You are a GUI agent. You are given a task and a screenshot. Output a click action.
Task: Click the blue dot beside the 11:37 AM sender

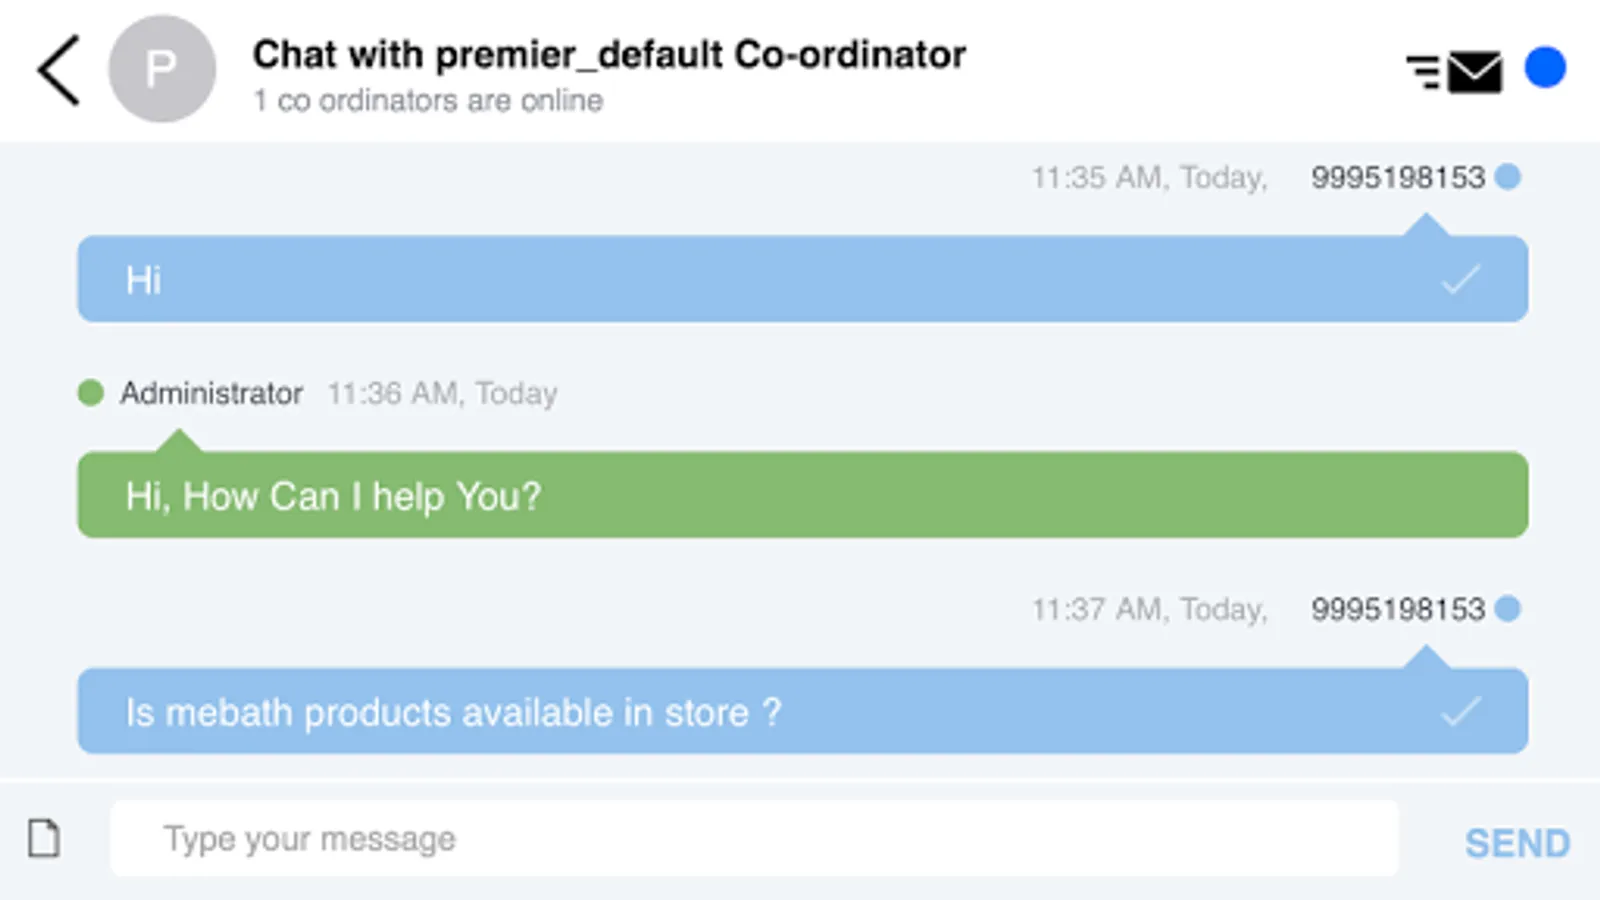coord(1508,609)
